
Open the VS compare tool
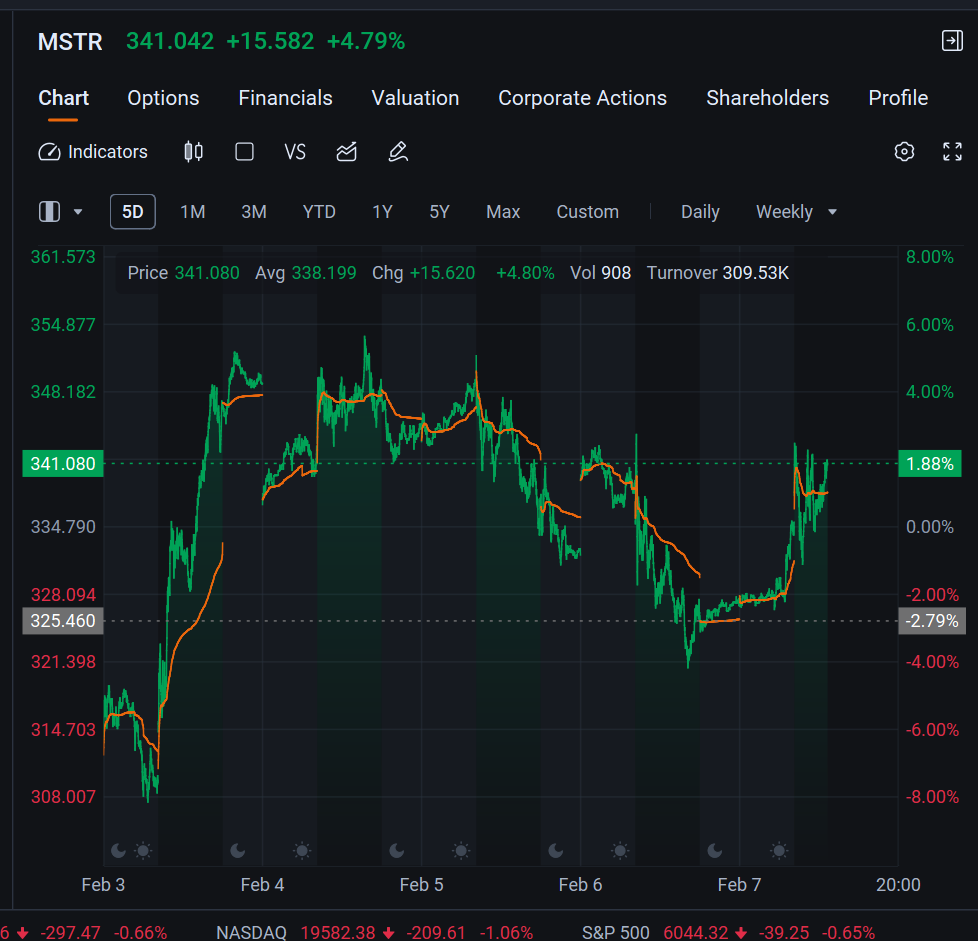click(295, 152)
